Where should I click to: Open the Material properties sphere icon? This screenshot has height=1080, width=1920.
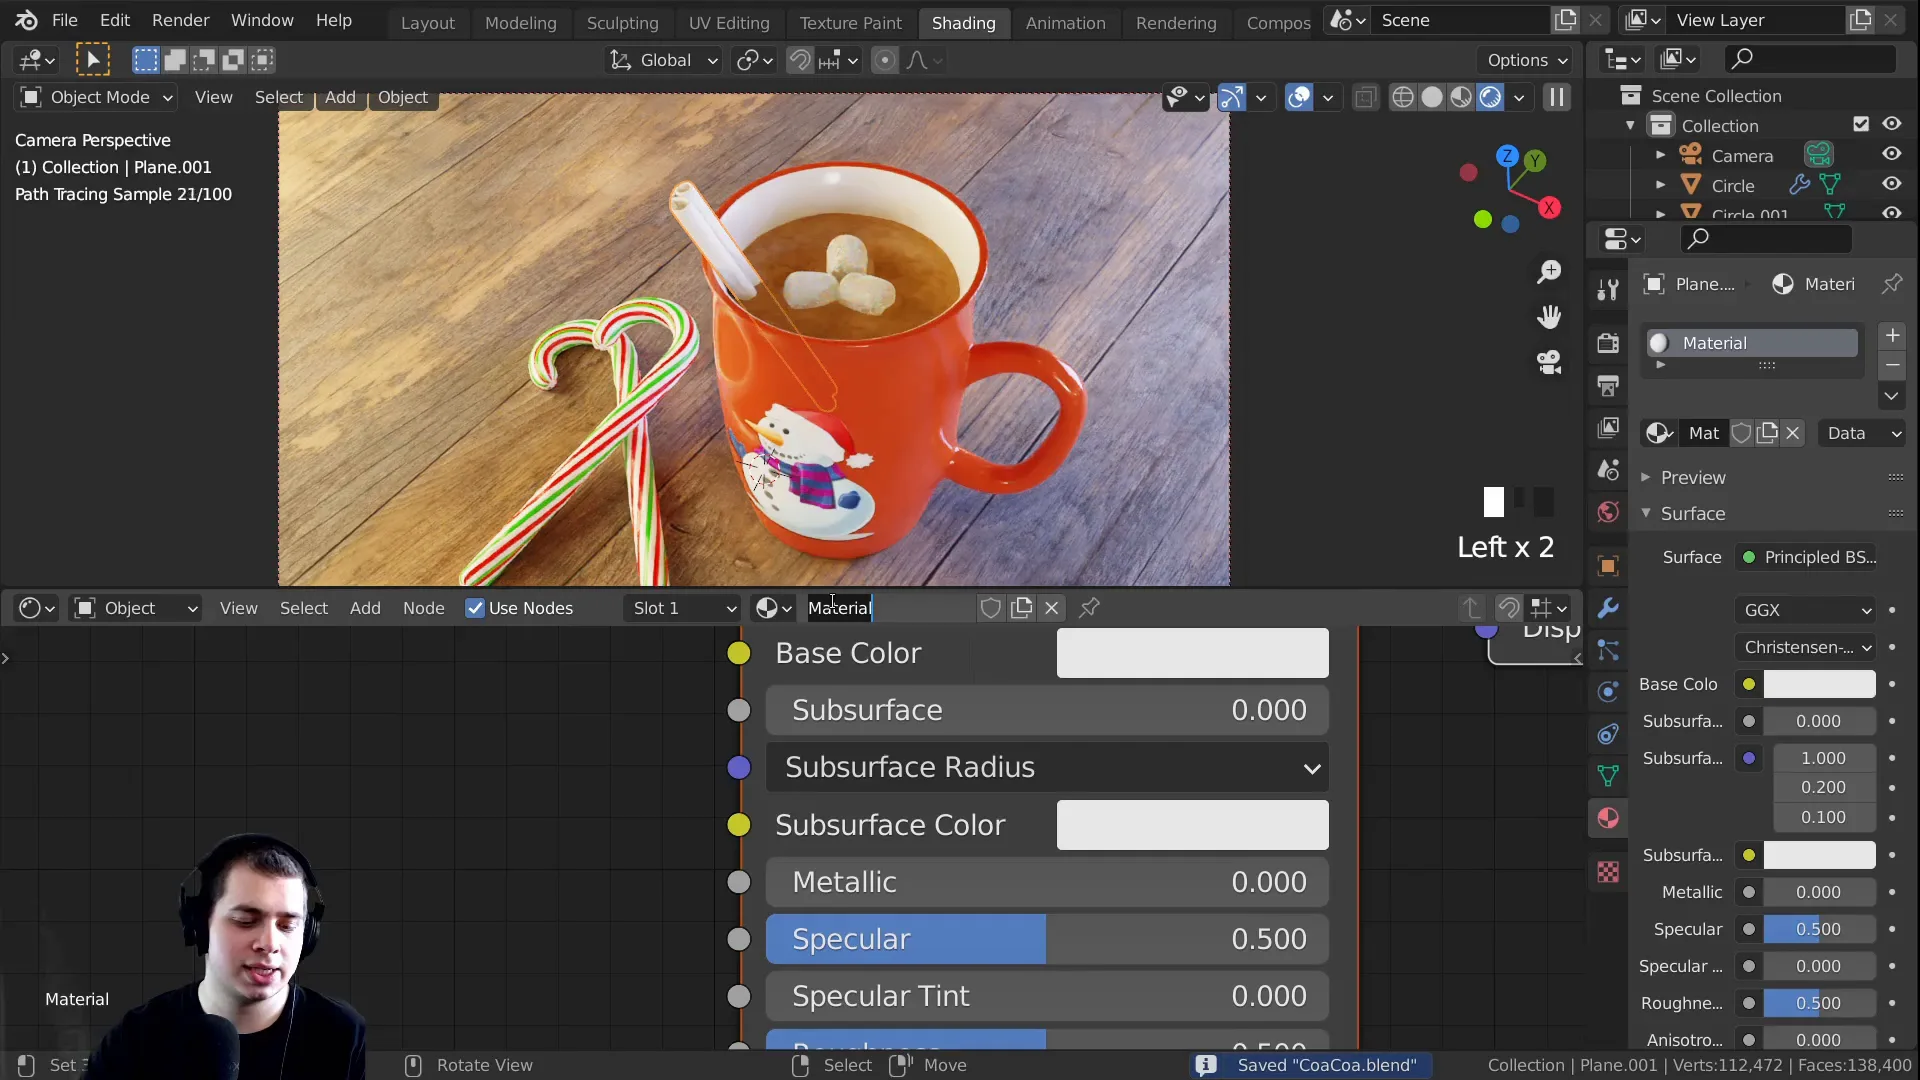[1608, 818]
